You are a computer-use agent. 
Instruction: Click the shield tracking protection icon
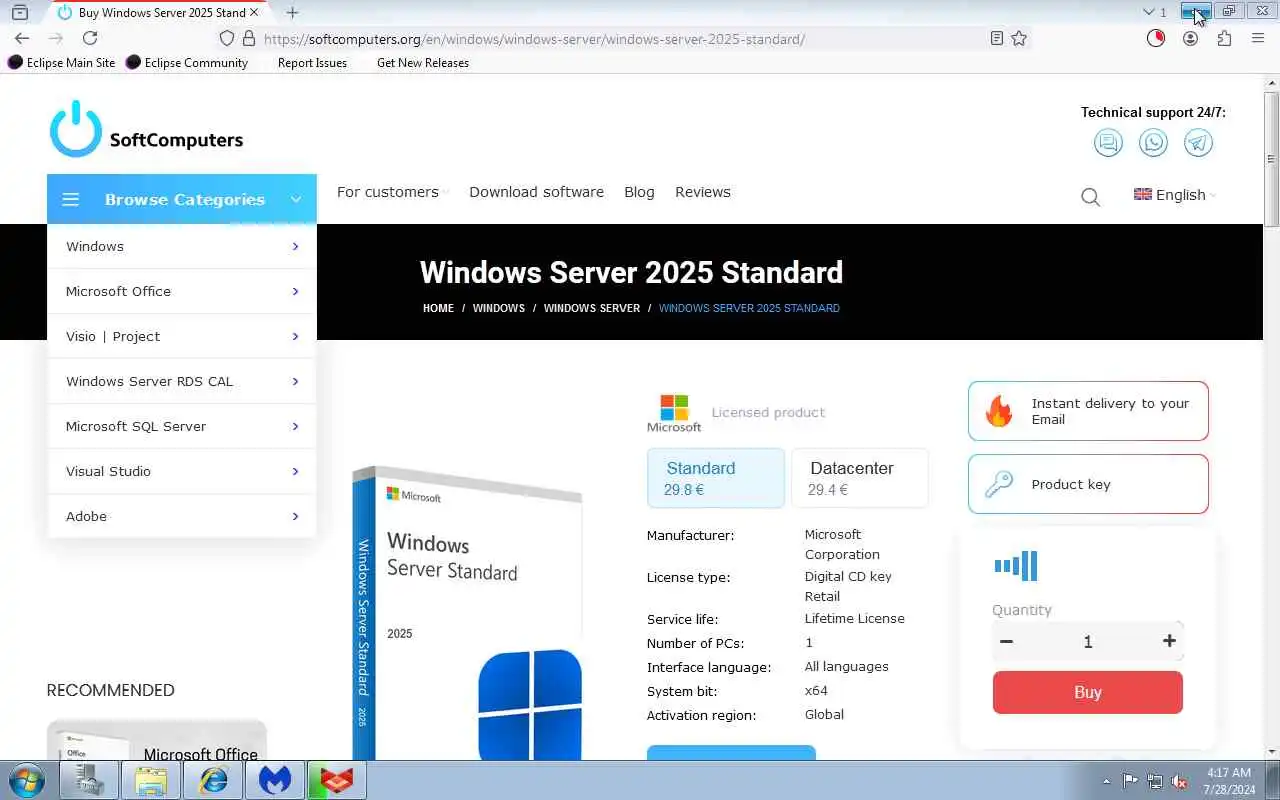coord(227,38)
